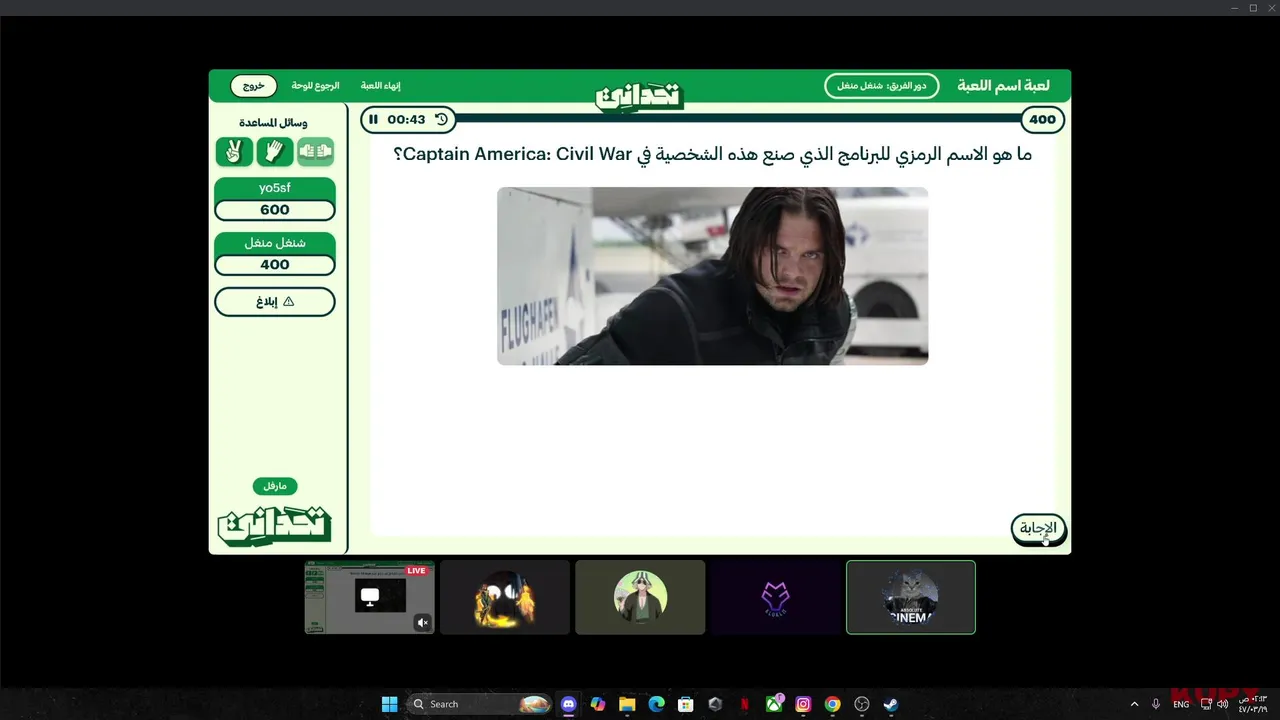1280x720 pixels.
Task: Open the Windows Start menu
Action: (389, 704)
